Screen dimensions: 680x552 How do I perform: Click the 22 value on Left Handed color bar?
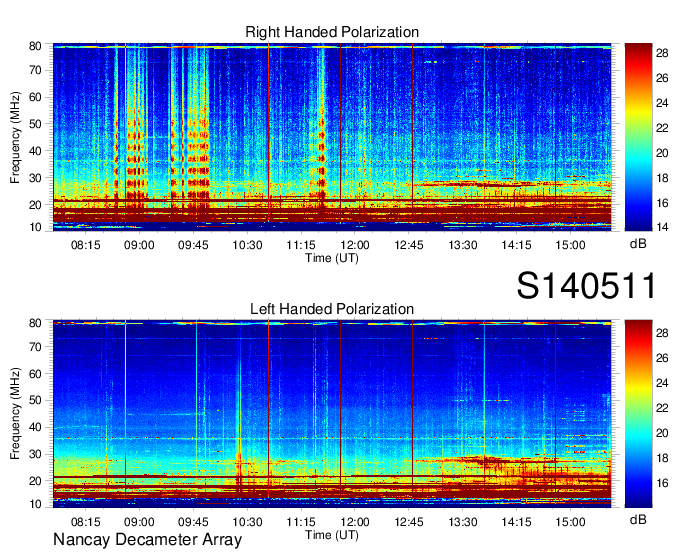pos(662,408)
